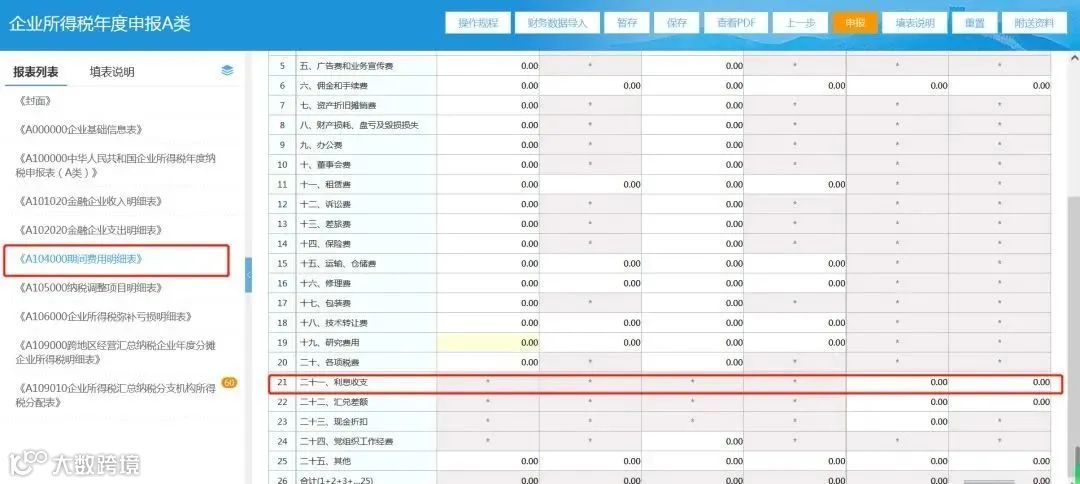Click the 十四、保险费 row label
The image size is (1080, 484).
(x=326, y=244)
